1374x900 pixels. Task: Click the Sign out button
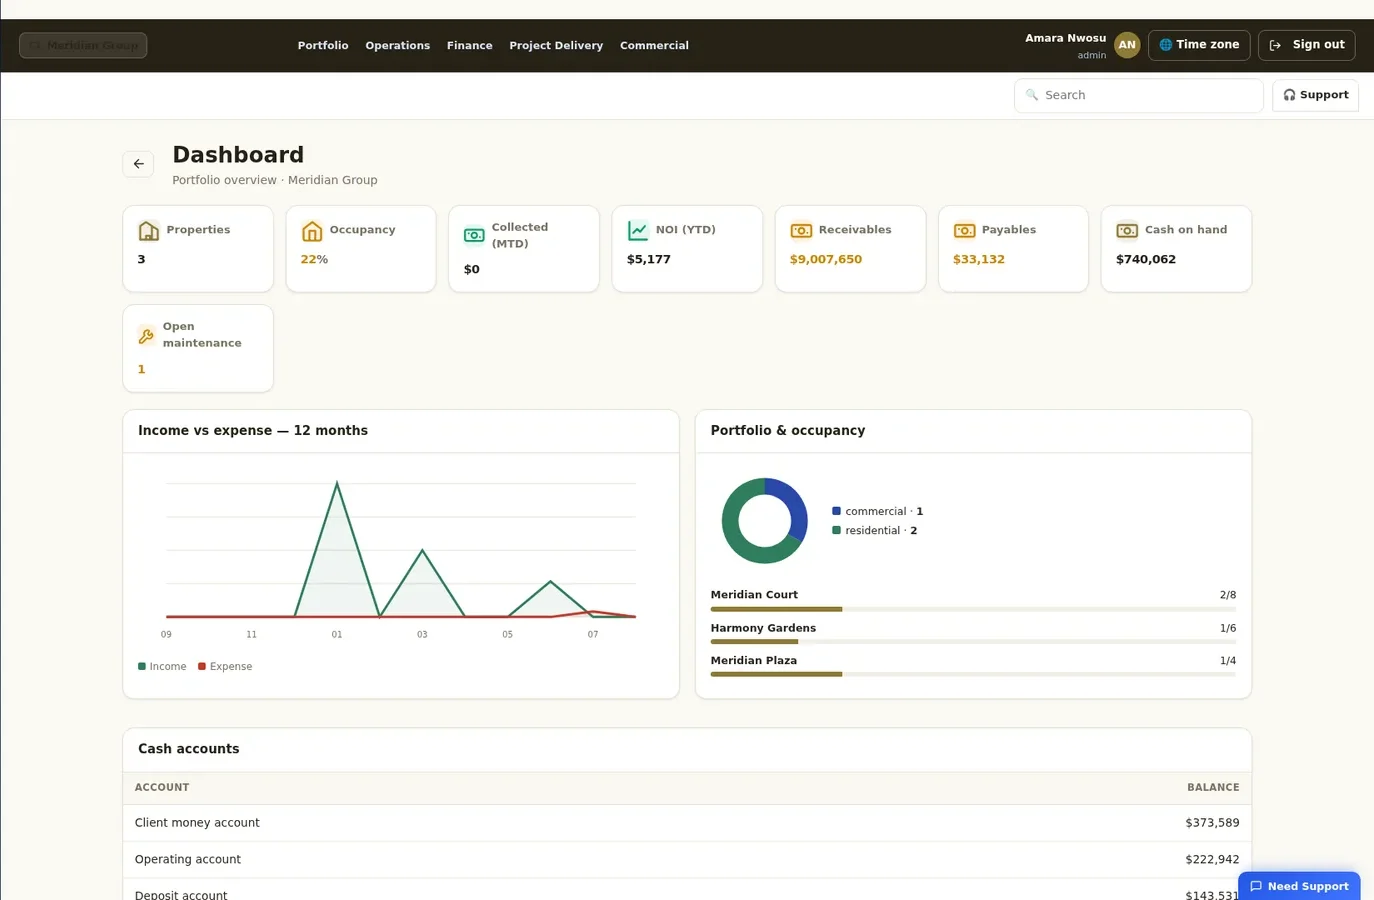(x=1307, y=45)
